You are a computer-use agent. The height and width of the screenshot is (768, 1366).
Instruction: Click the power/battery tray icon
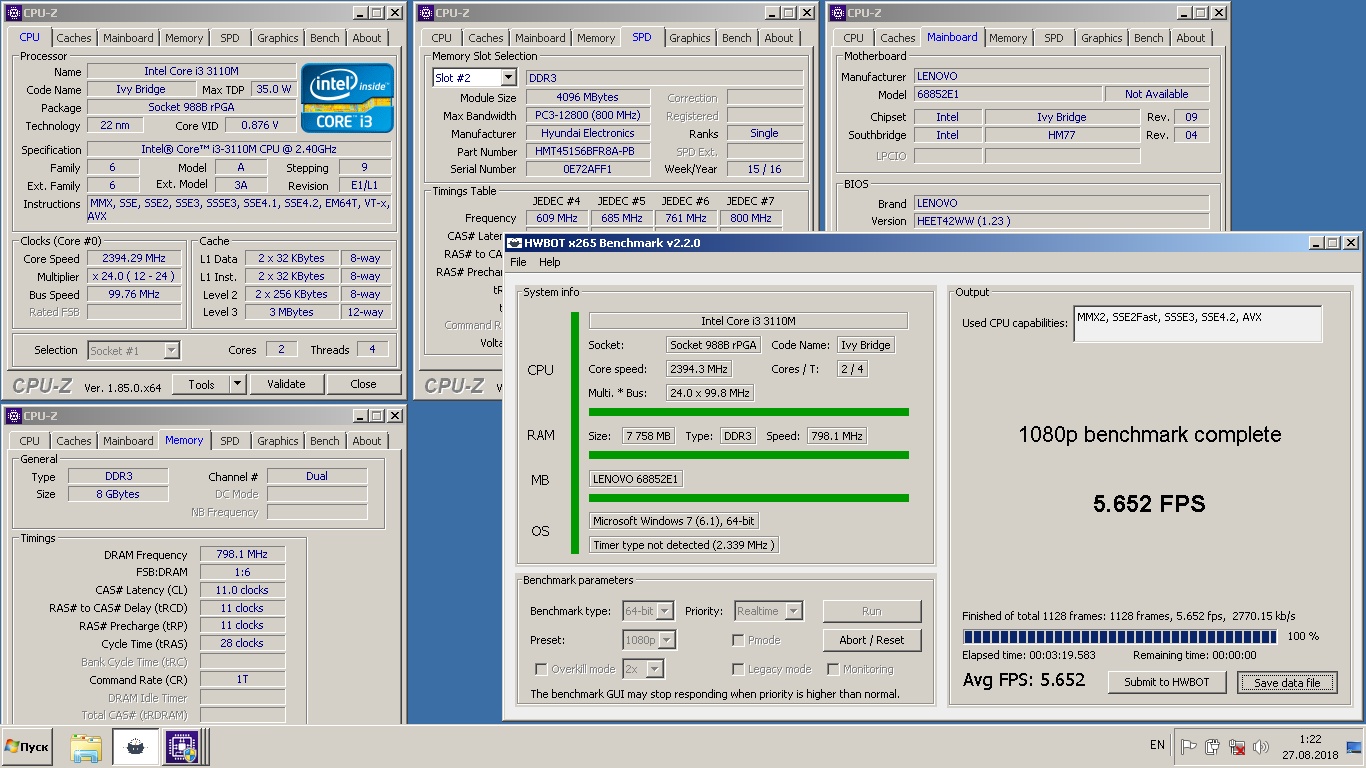point(1213,746)
